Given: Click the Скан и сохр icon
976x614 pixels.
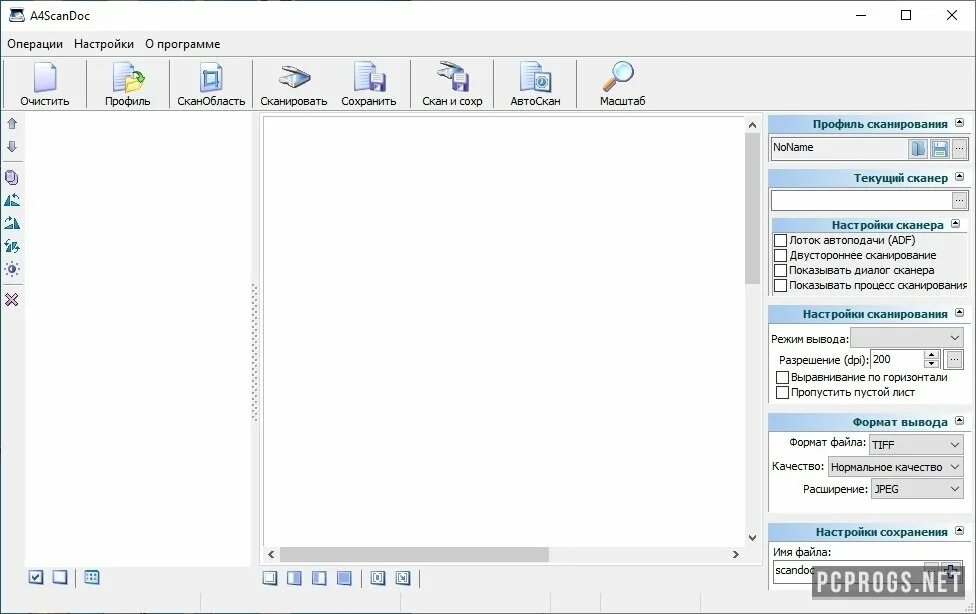Looking at the screenshot, I should [453, 84].
